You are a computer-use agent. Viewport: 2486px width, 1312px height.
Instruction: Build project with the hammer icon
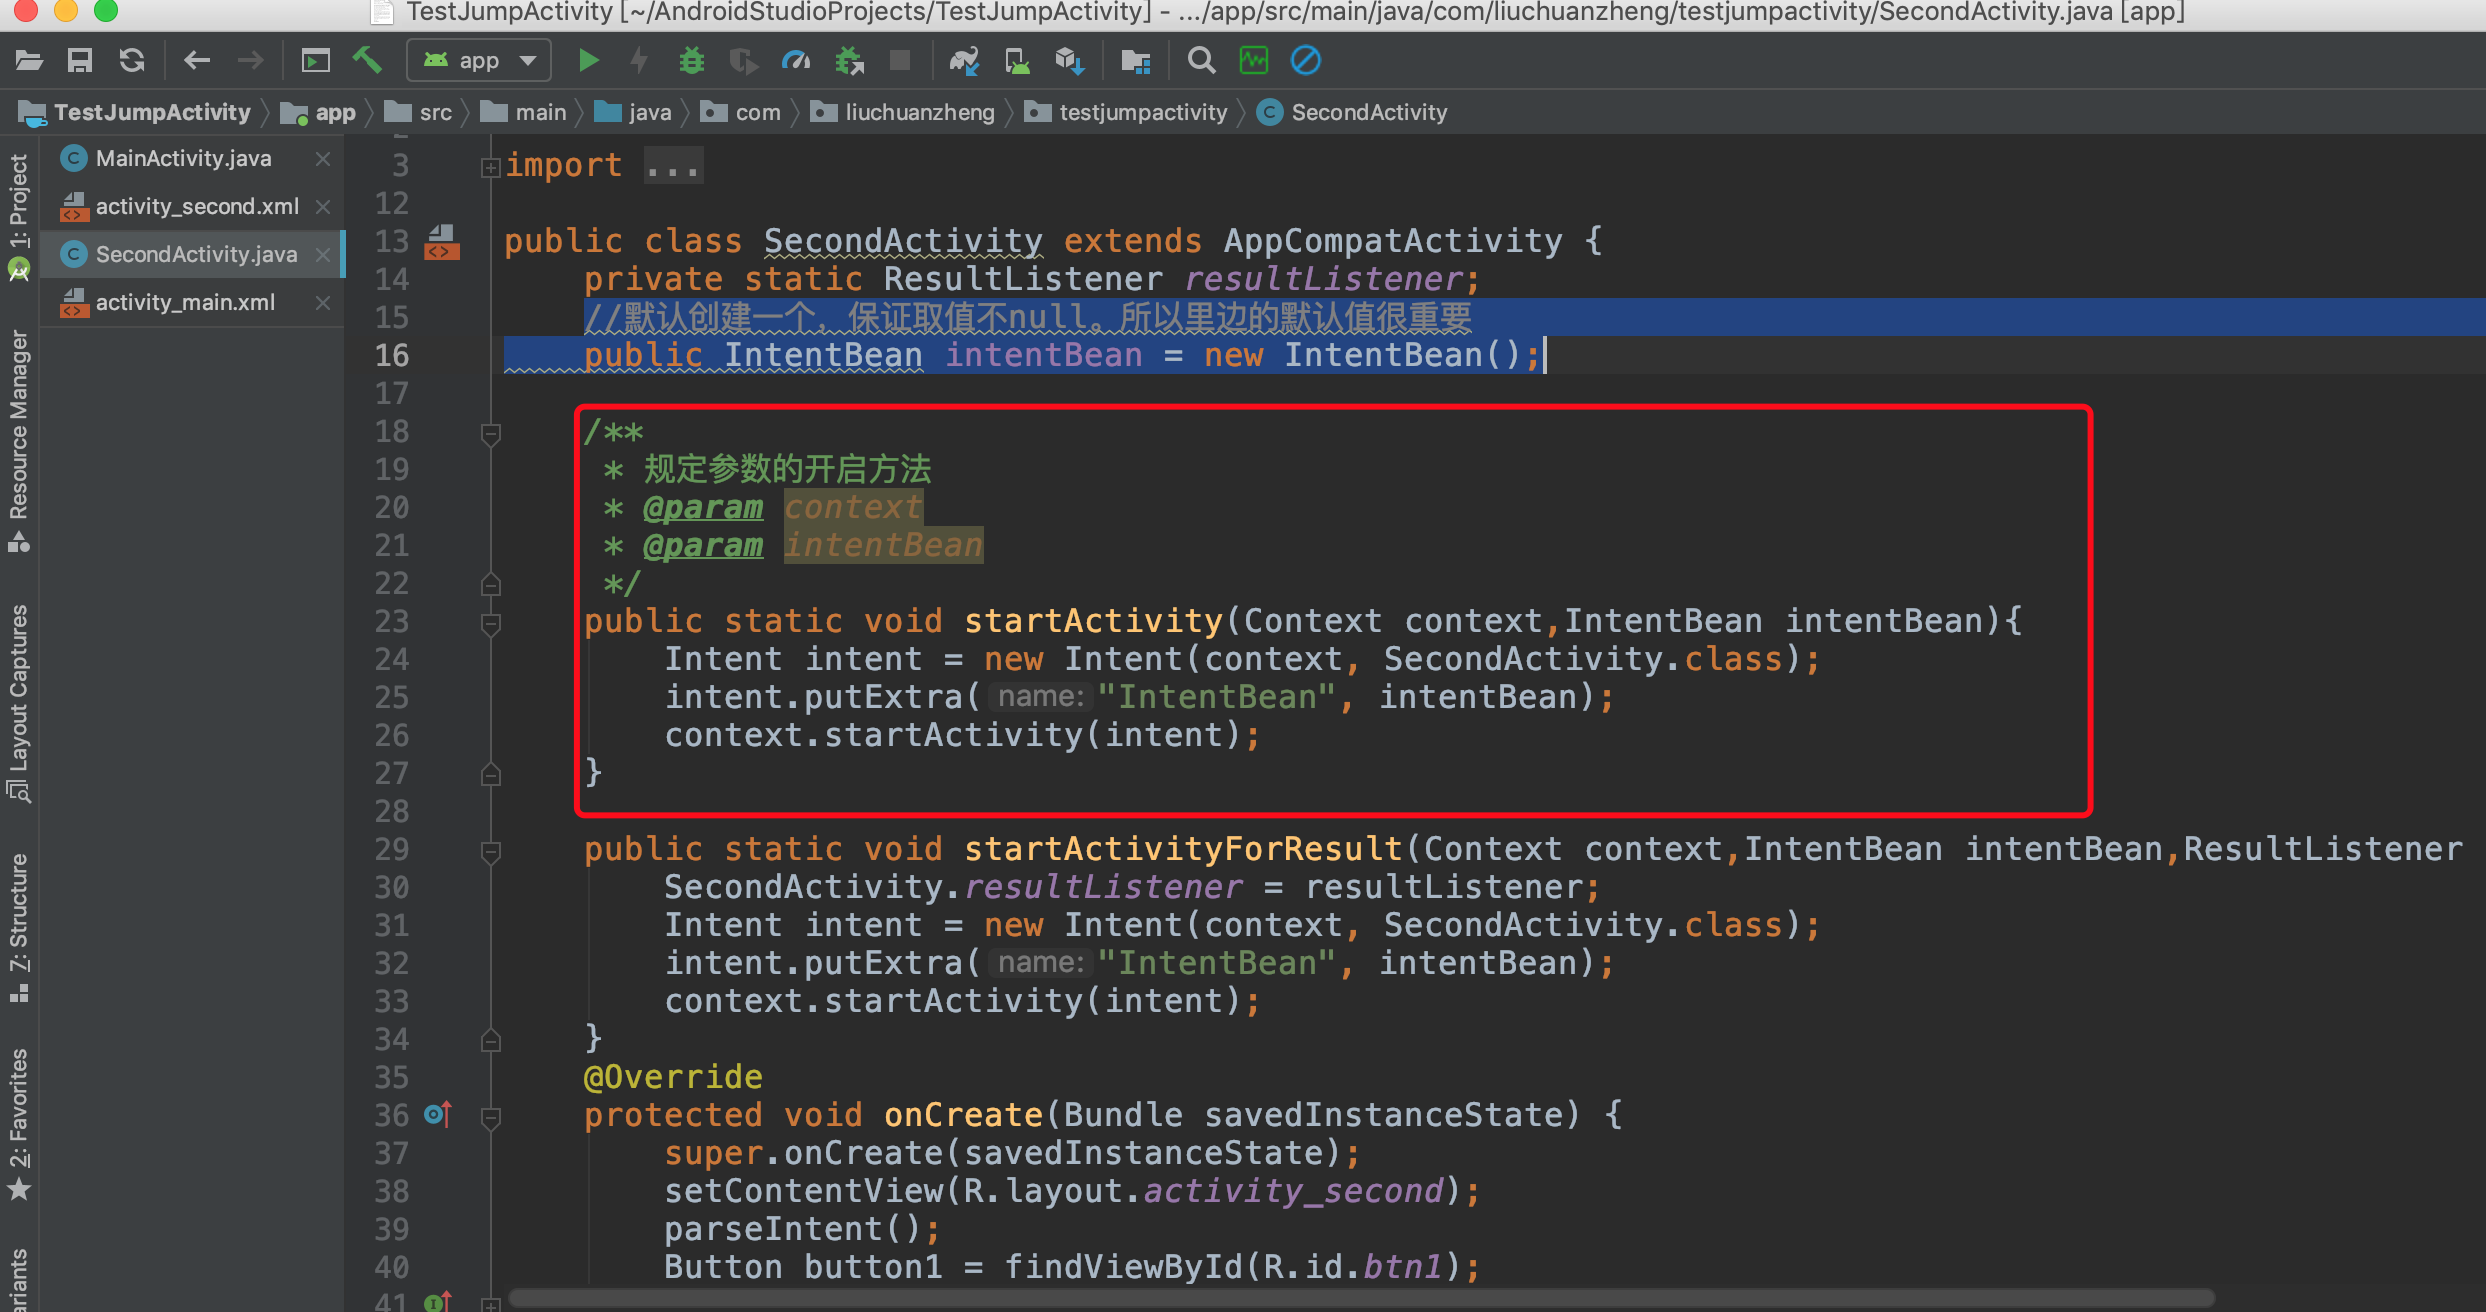coord(367,61)
